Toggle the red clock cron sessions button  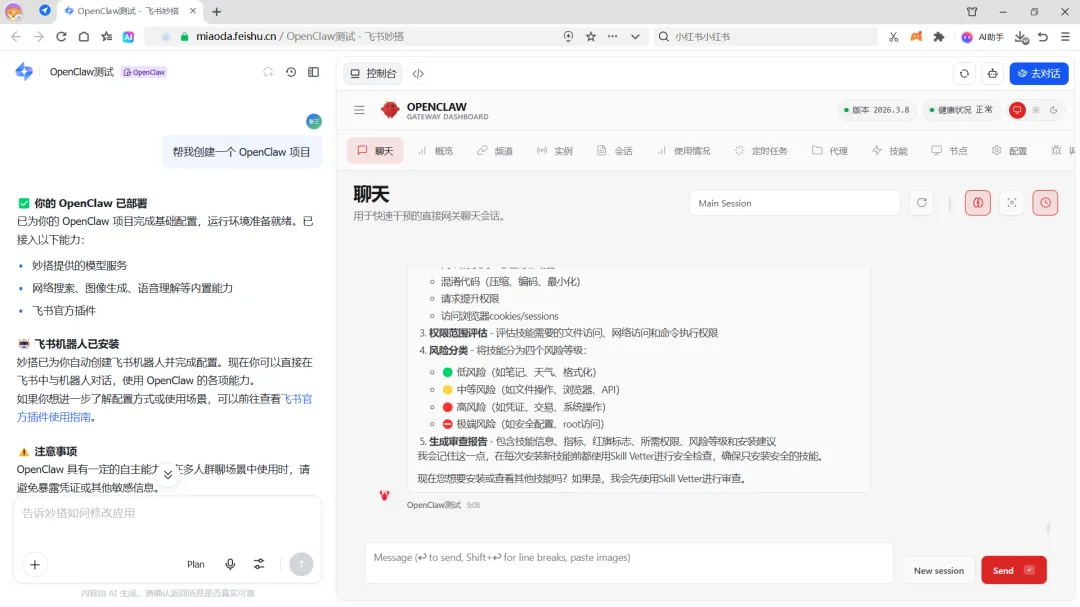(1045, 203)
